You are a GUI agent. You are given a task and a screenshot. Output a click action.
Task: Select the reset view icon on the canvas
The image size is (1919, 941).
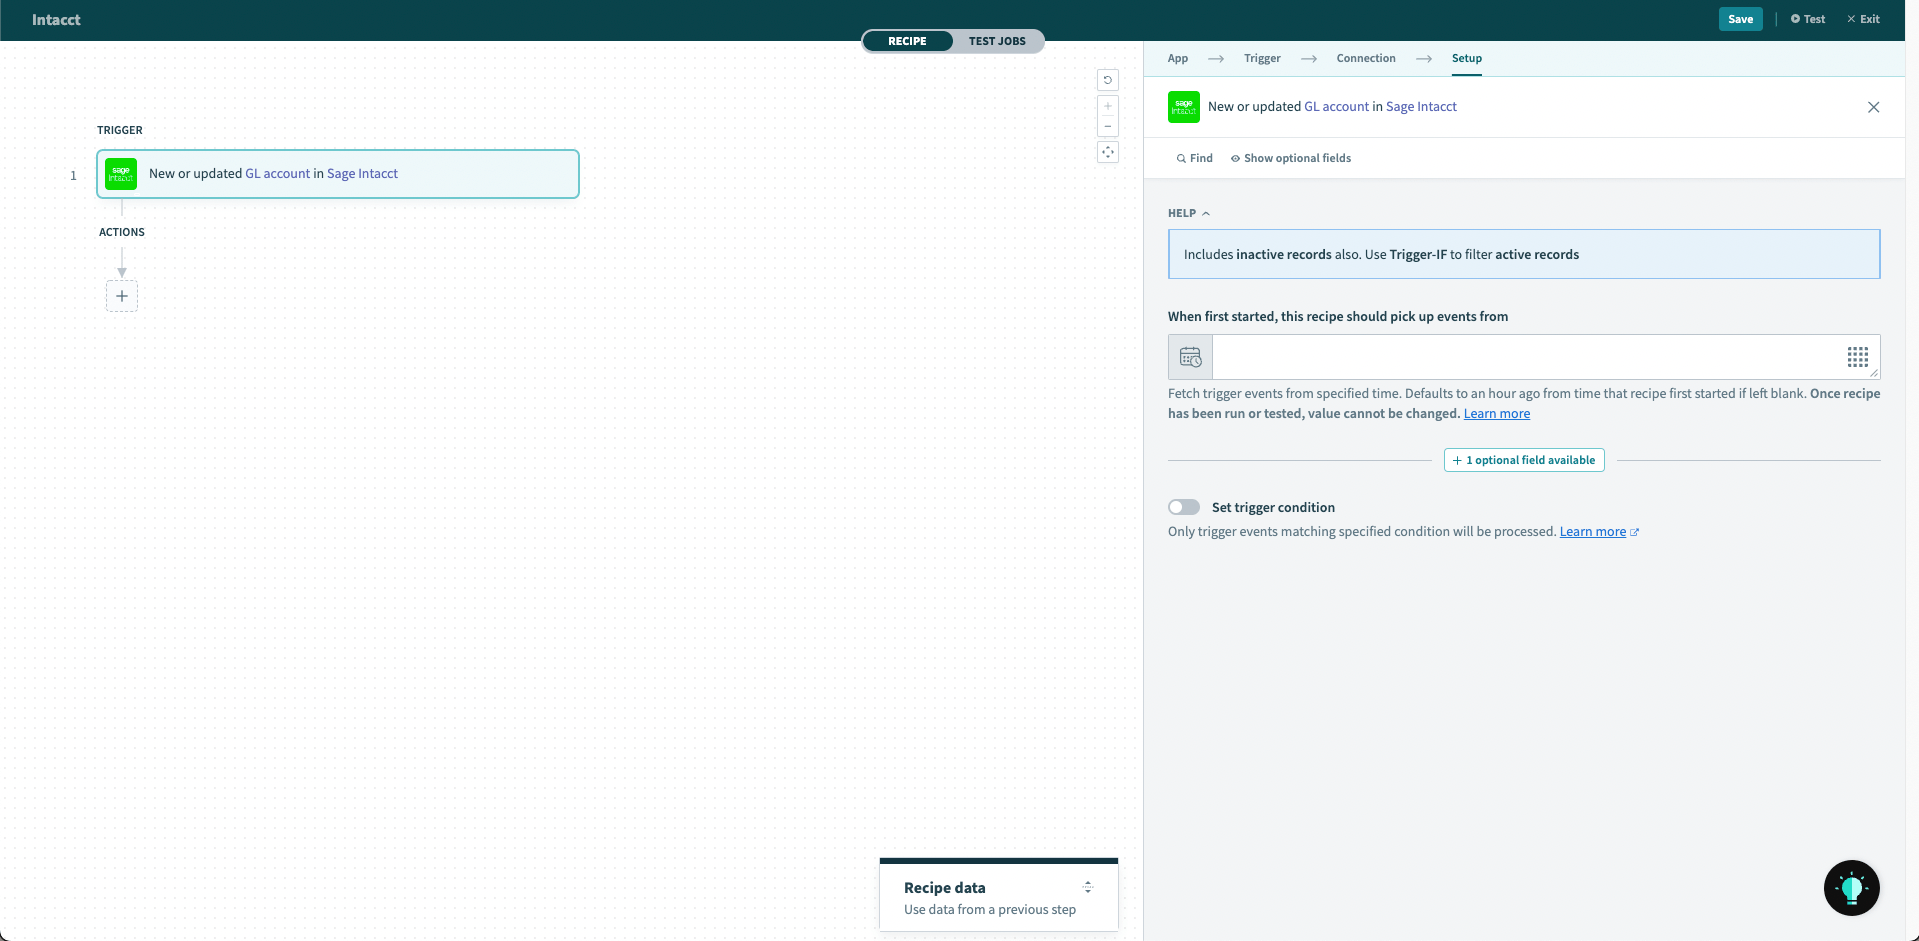tap(1108, 80)
